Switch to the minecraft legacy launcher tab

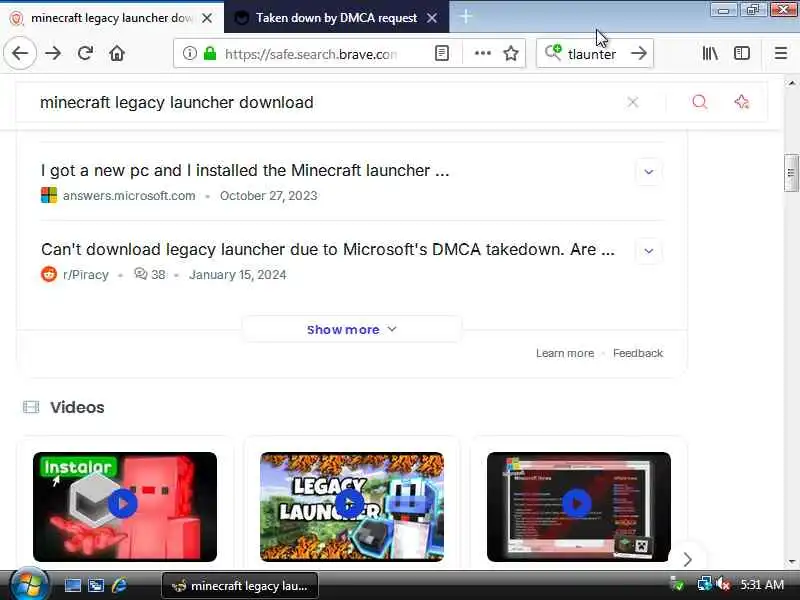point(111,18)
